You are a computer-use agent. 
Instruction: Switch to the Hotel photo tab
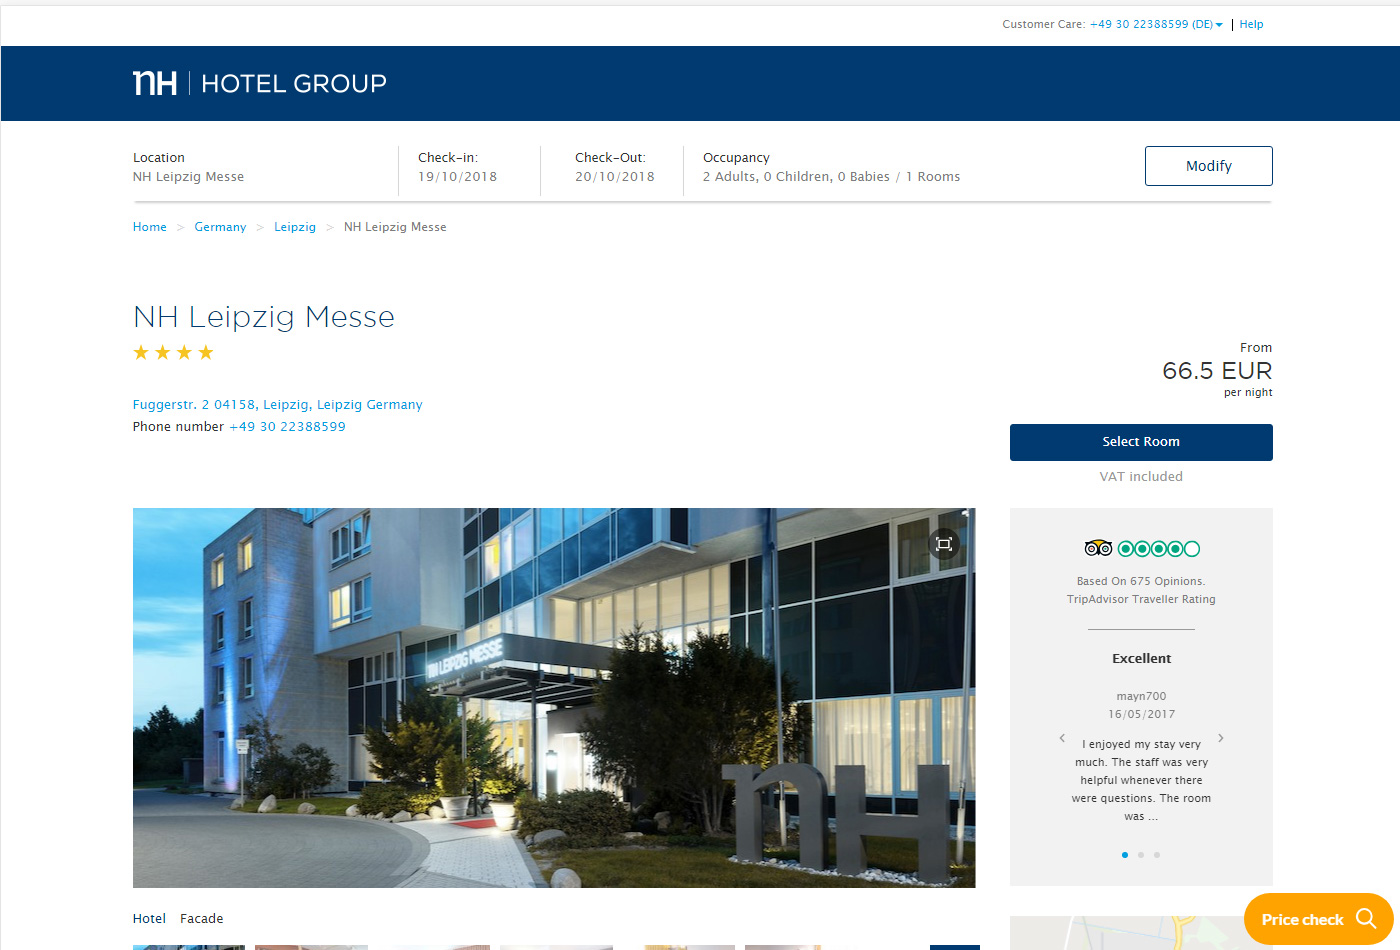point(149,918)
